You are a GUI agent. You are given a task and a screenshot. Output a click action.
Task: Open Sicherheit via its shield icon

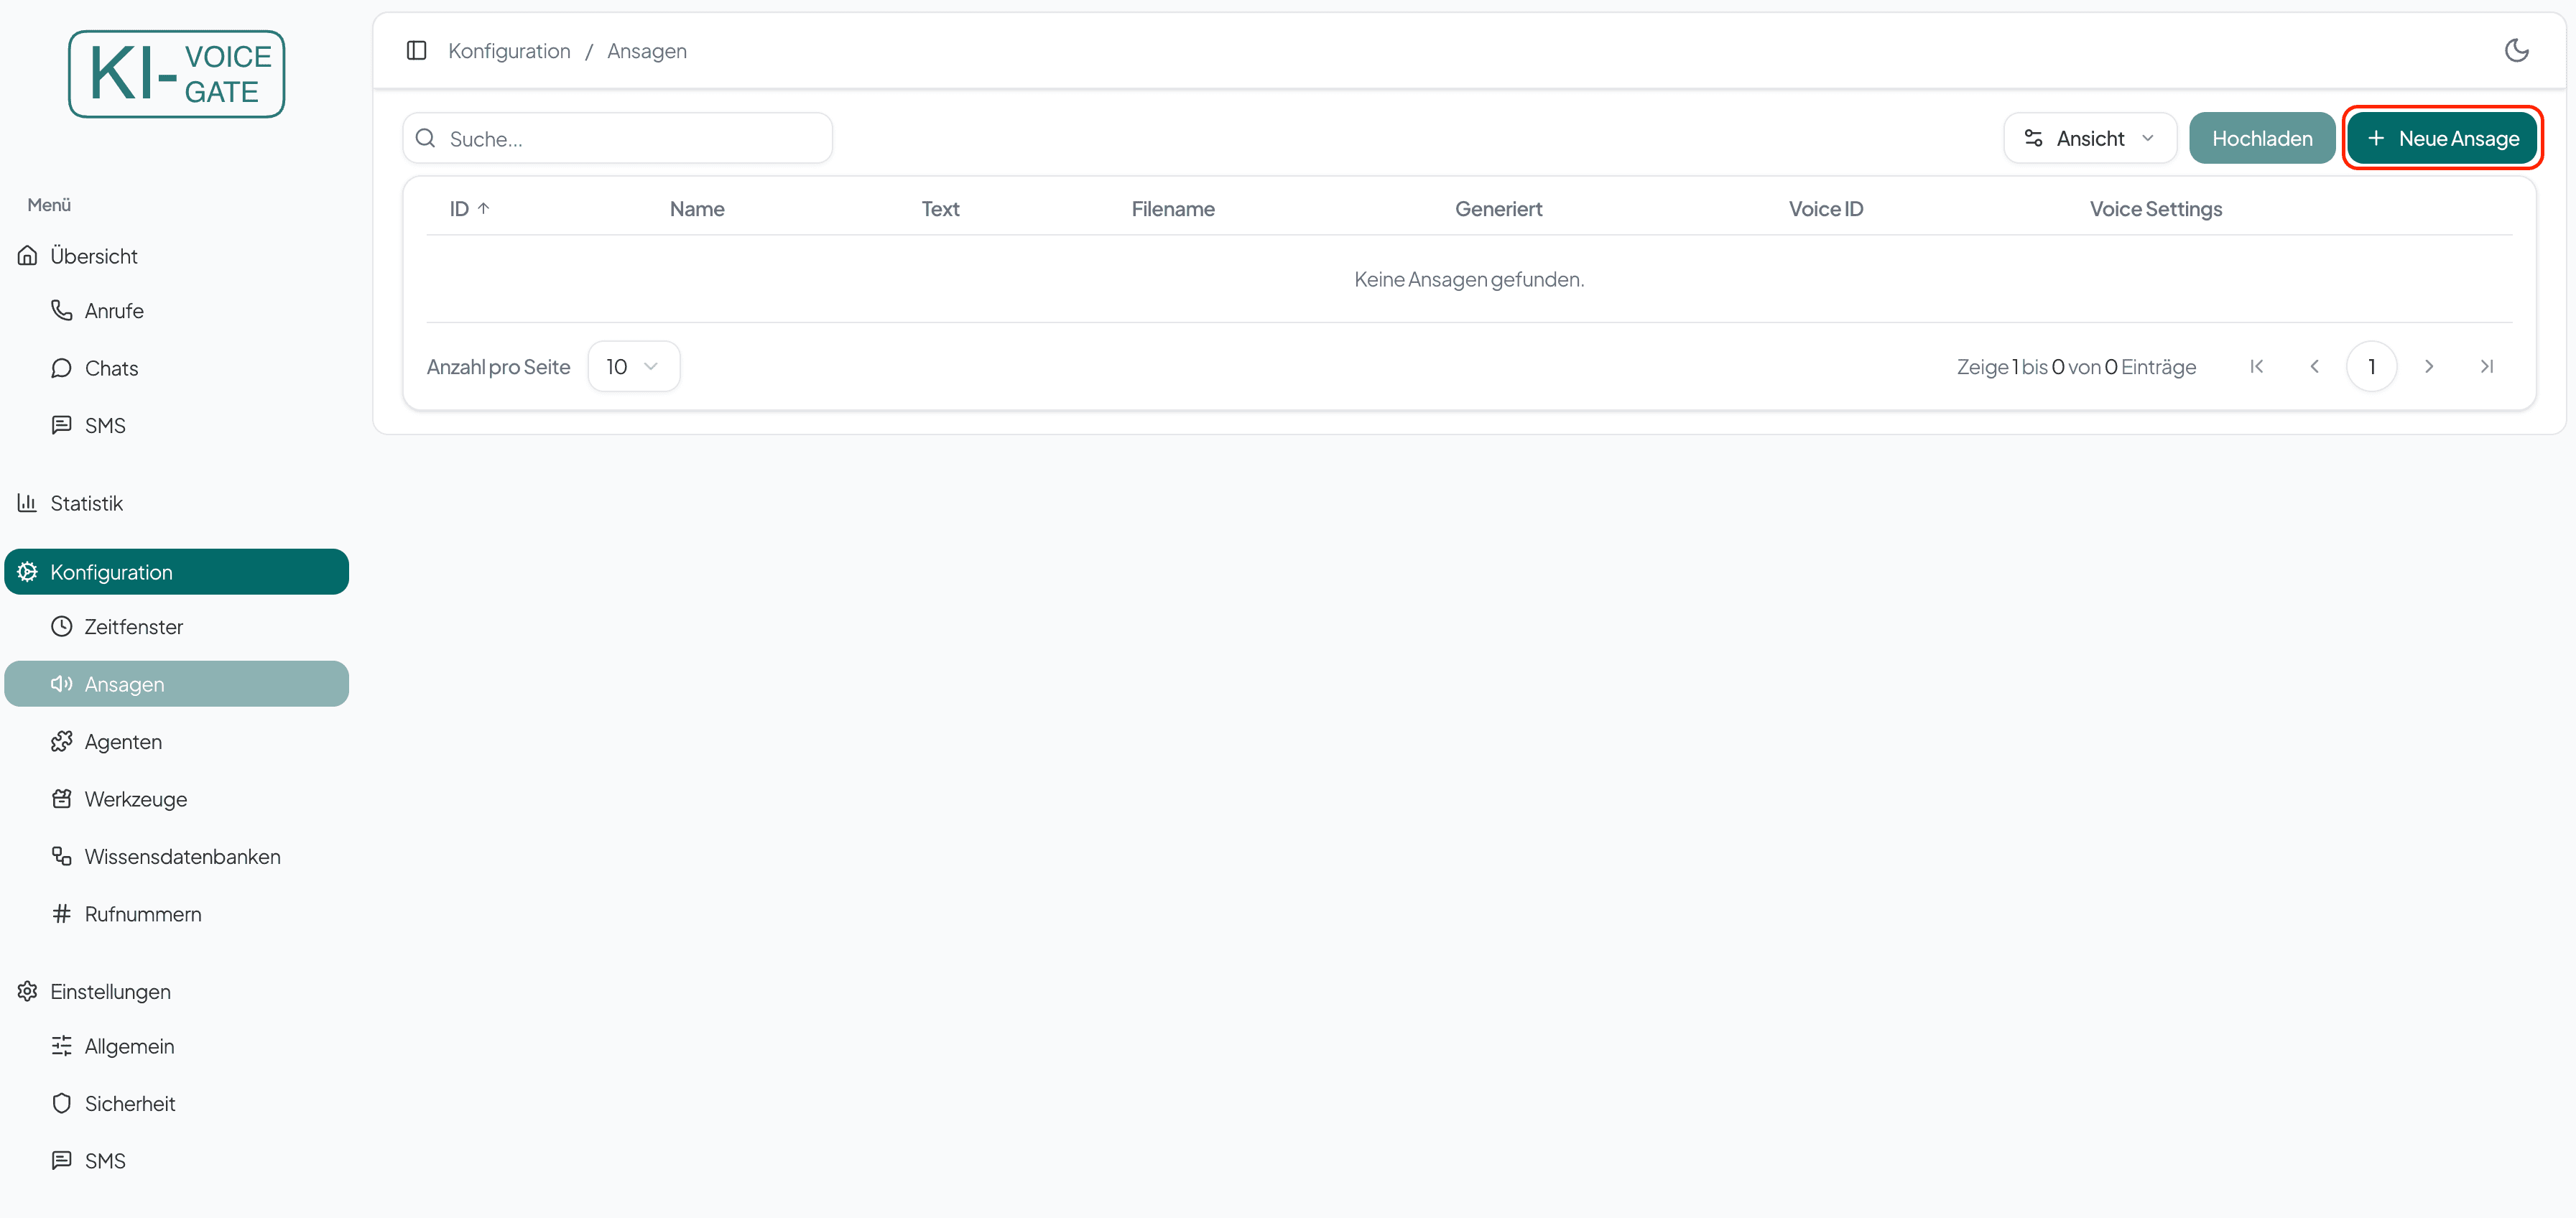pos(62,1103)
